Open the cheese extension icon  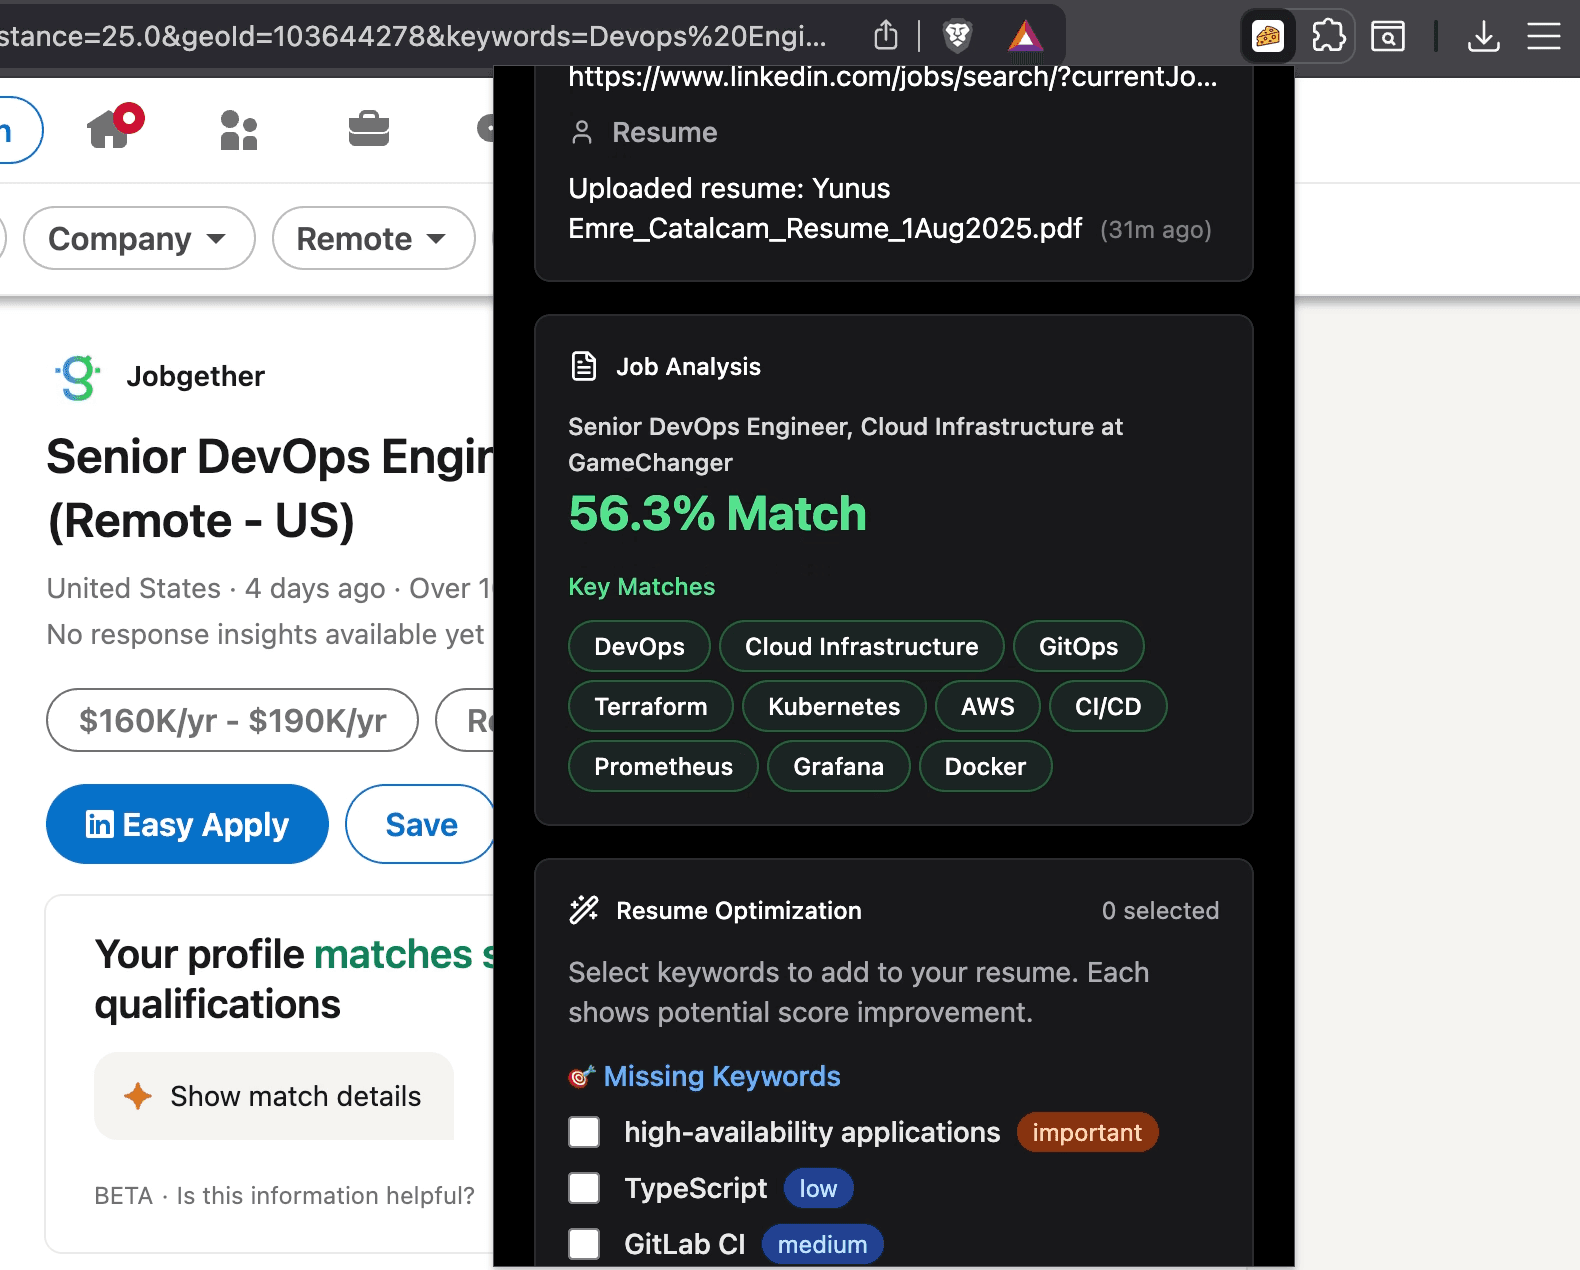click(1268, 37)
